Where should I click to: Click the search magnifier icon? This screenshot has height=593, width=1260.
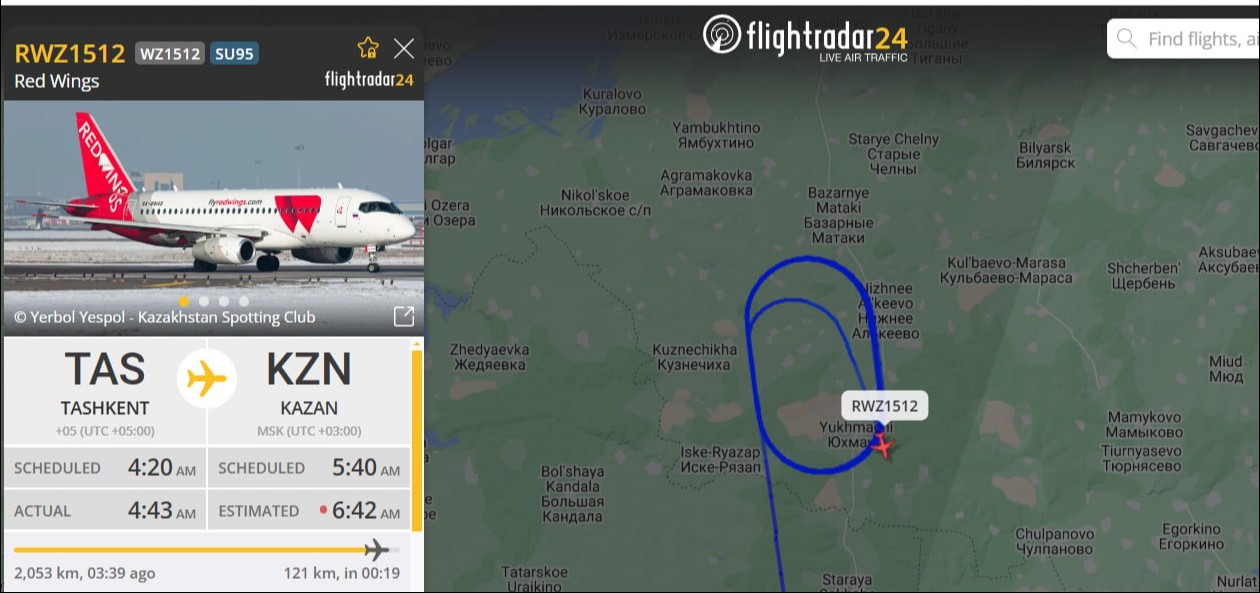tap(1127, 39)
